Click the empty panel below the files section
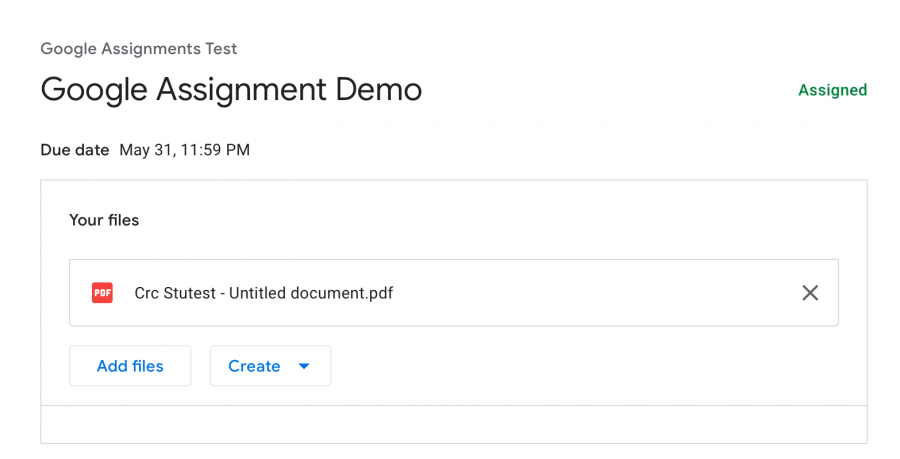The image size is (900, 459). tap(453, 425)
